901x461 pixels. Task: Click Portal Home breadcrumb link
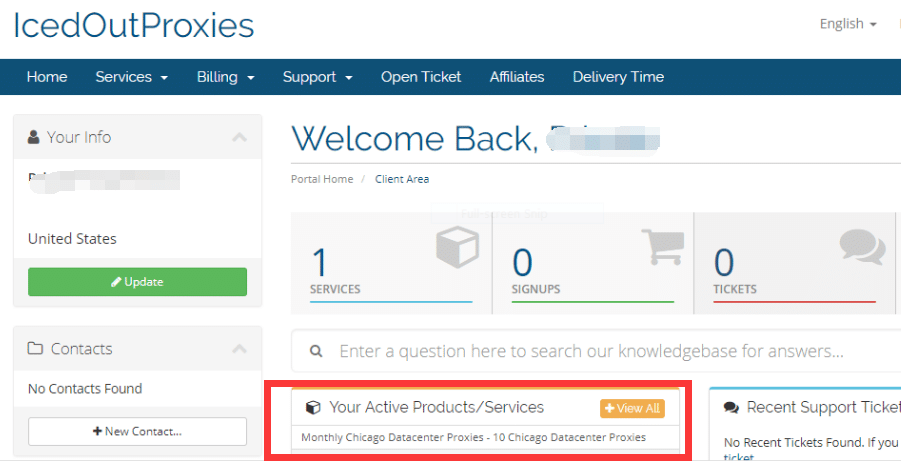[x=322, y=179]
